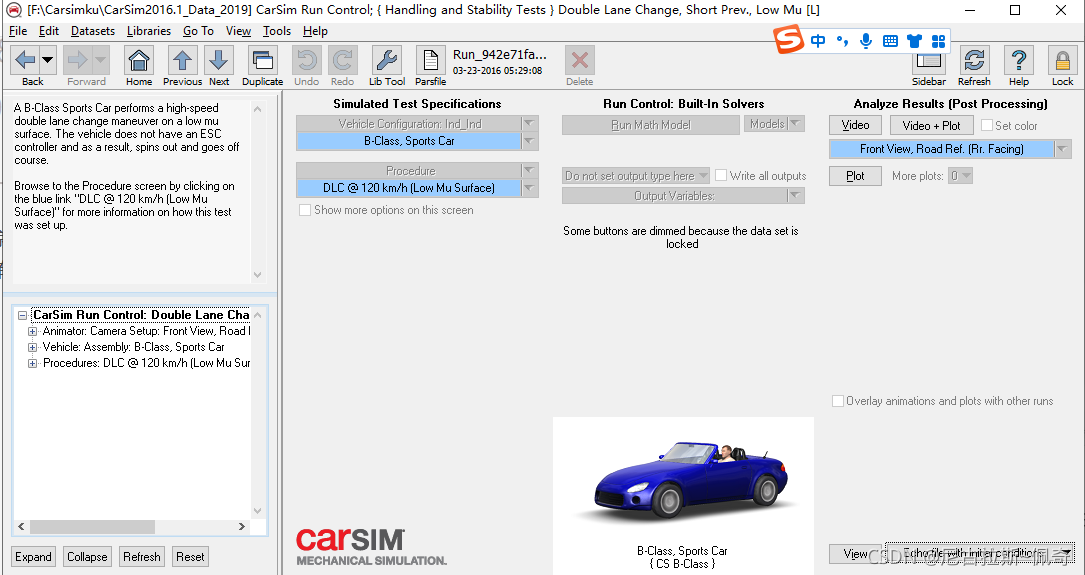Open Do not set output type here dropdown
The width and height of the screenshot is (1085, 575).
click(x=636, y=176)
